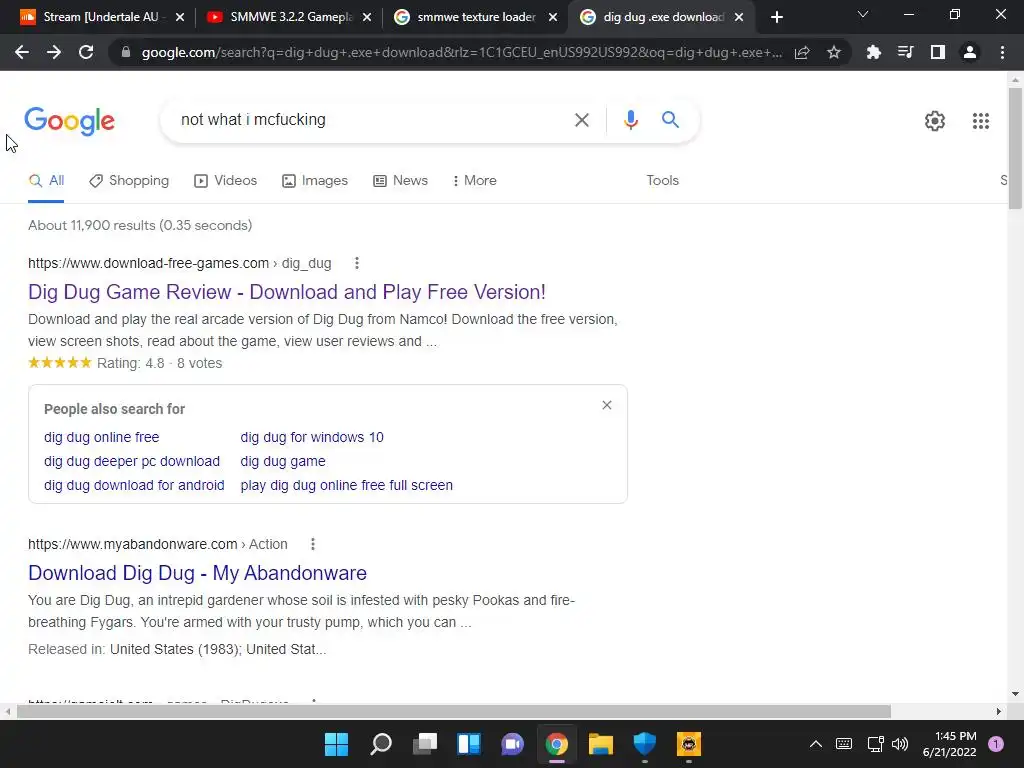
Task: Open a new browser tab
Action: (x=776, y=17)
